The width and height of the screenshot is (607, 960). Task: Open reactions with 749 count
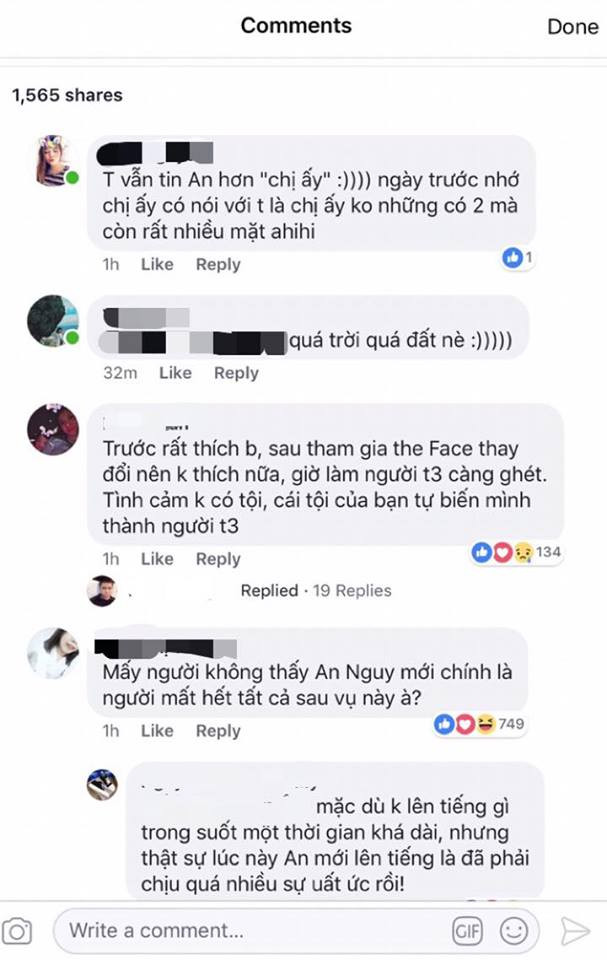coord(479,724)
